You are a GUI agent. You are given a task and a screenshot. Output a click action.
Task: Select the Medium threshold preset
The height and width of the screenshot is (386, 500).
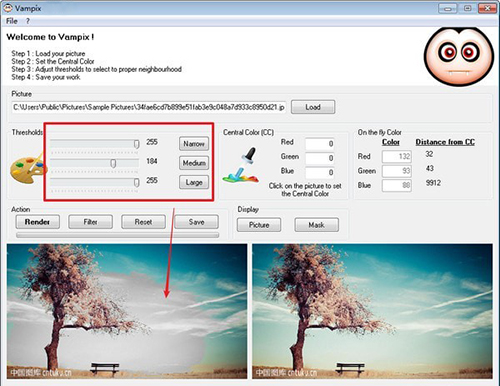[x=194, y=163]
